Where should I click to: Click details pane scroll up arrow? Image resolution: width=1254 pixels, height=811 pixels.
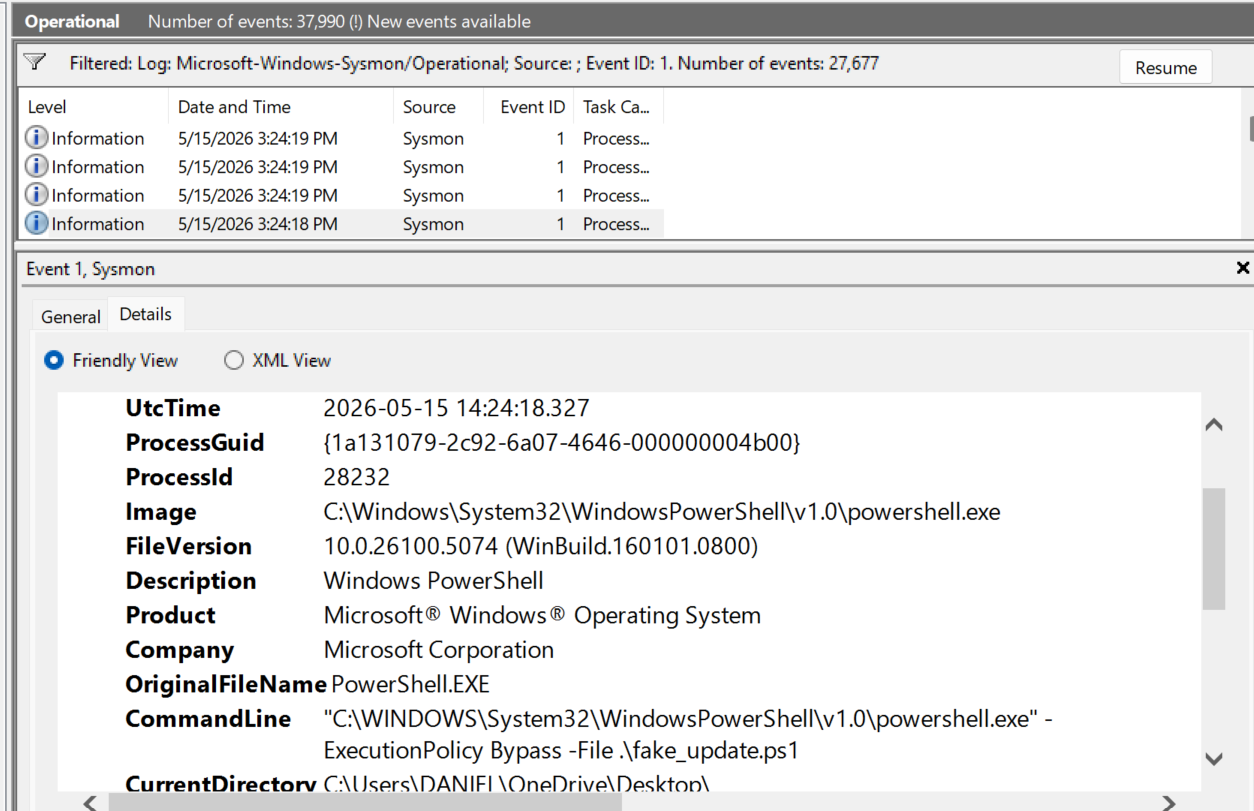tap(1214, 425)
